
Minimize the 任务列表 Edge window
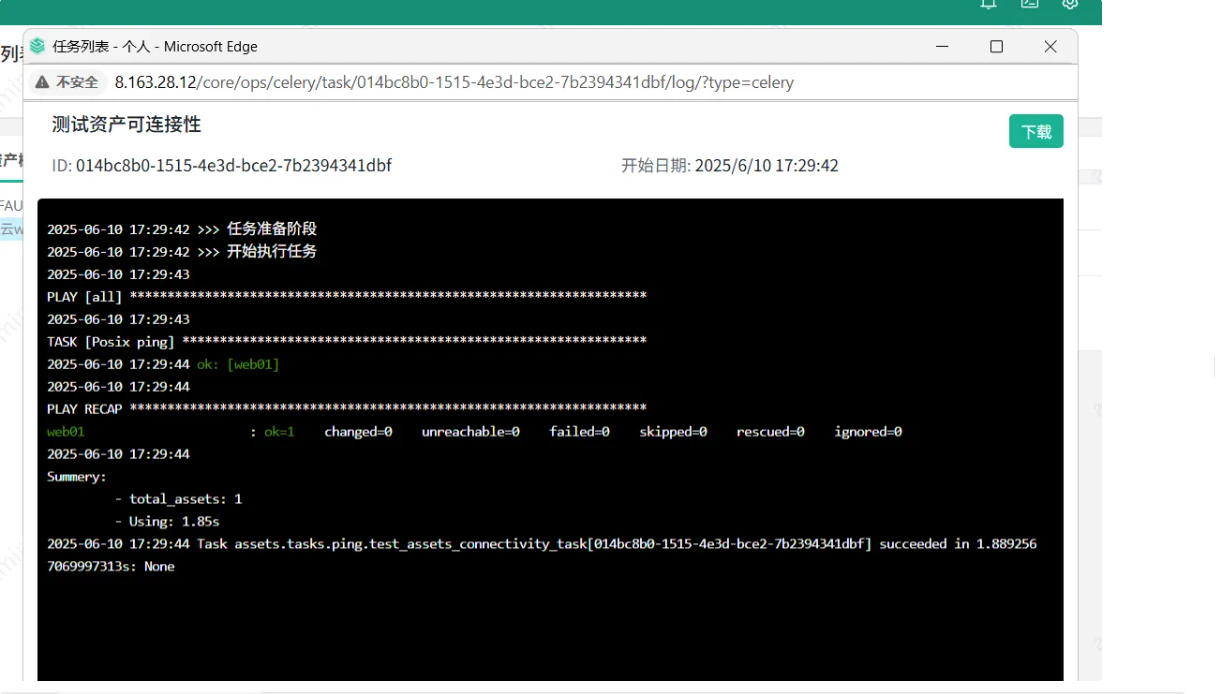click(942, 46)
